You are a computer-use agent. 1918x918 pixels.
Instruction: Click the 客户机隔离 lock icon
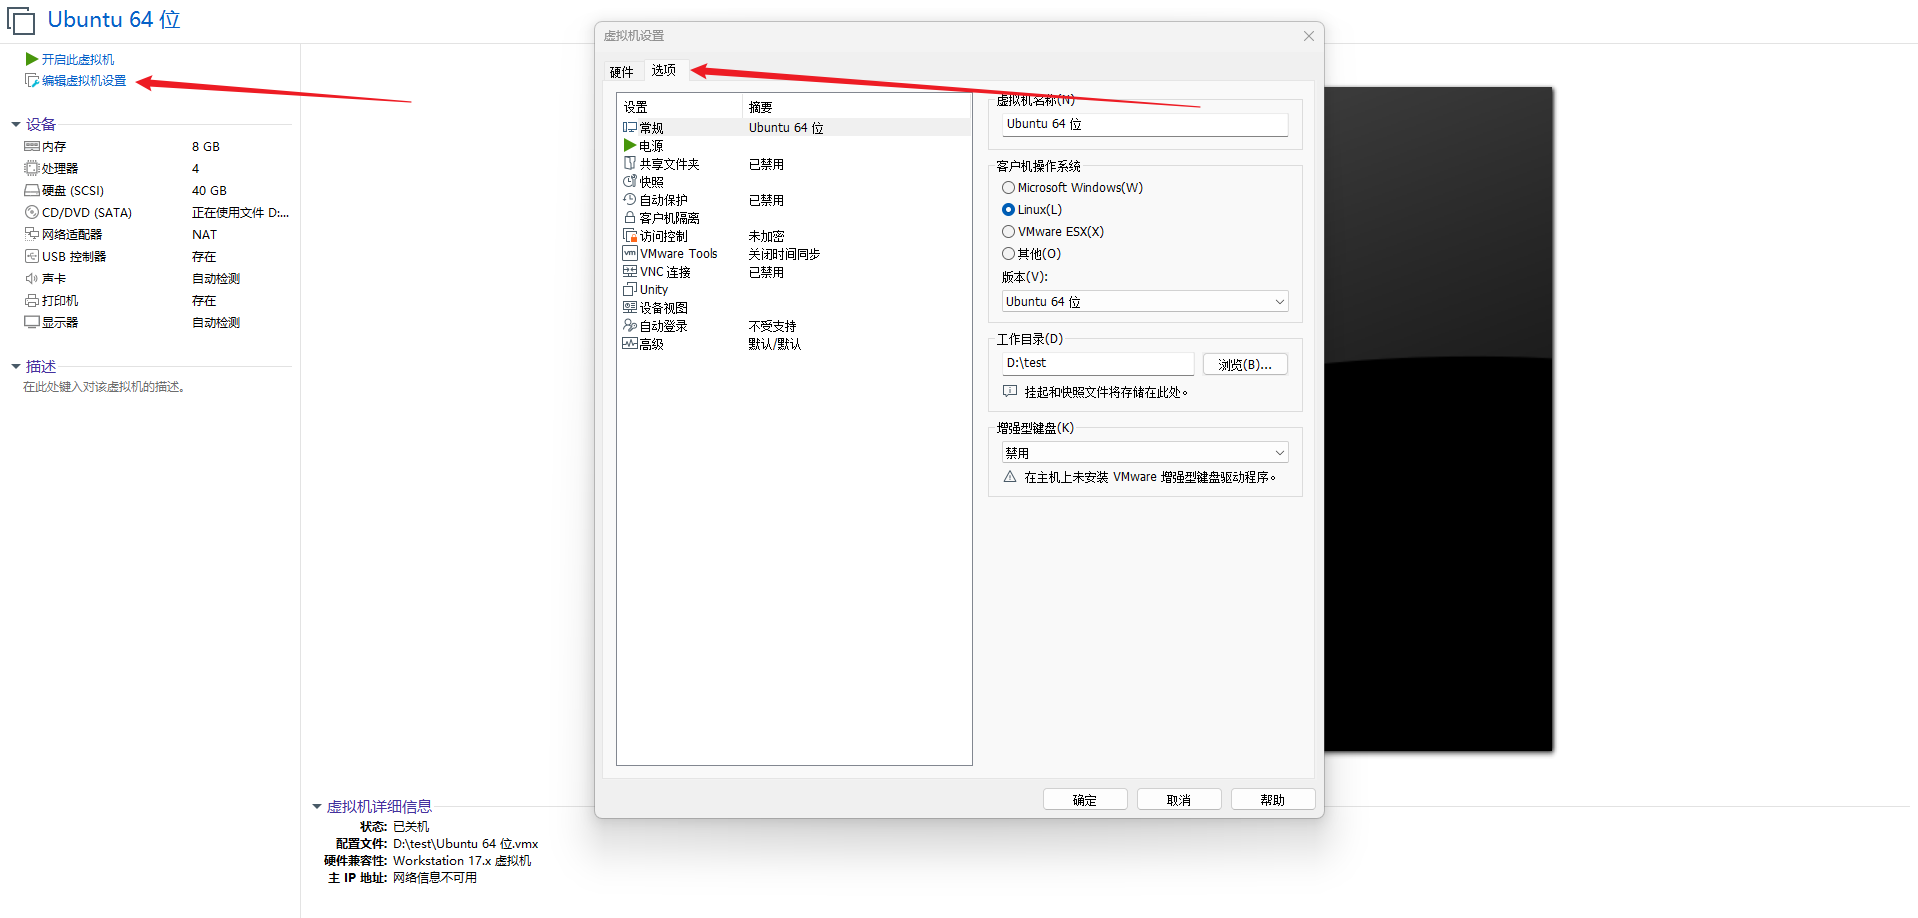[630, 217]
